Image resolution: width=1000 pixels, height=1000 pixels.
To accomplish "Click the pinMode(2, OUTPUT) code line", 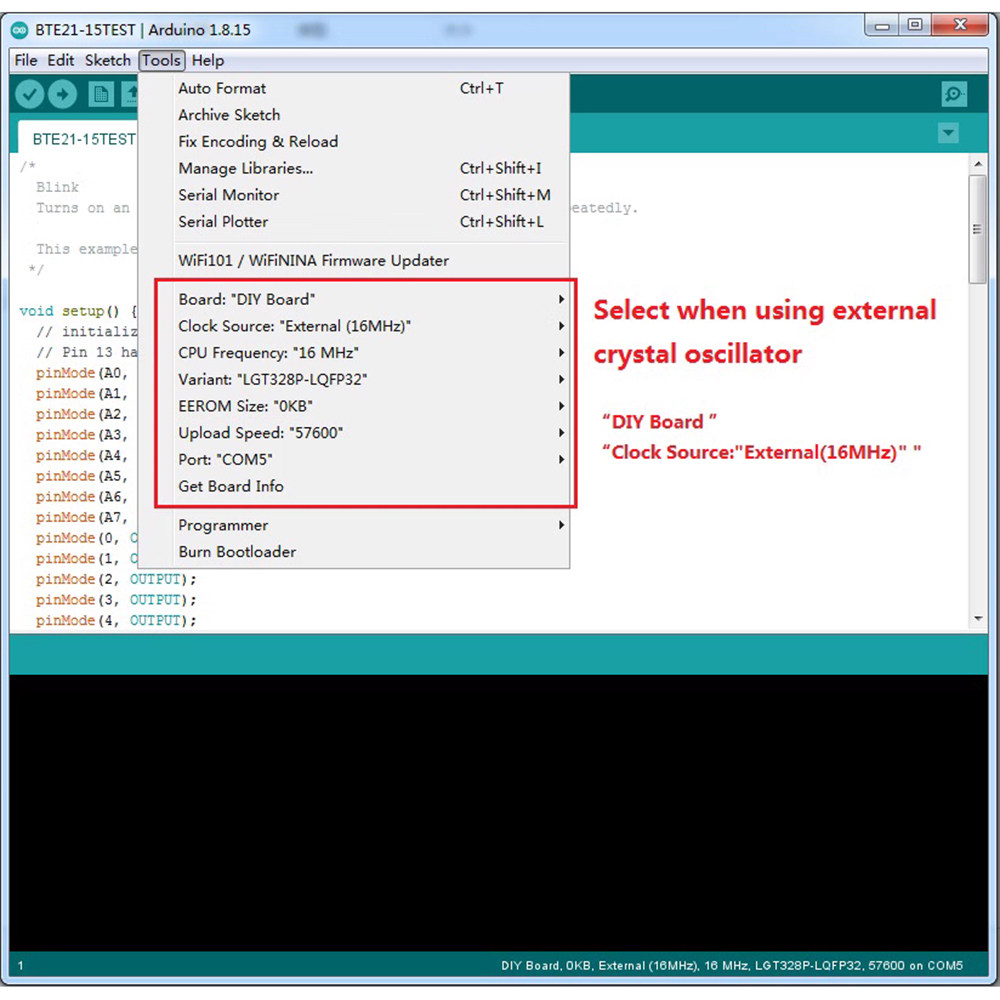I will 116,579.
